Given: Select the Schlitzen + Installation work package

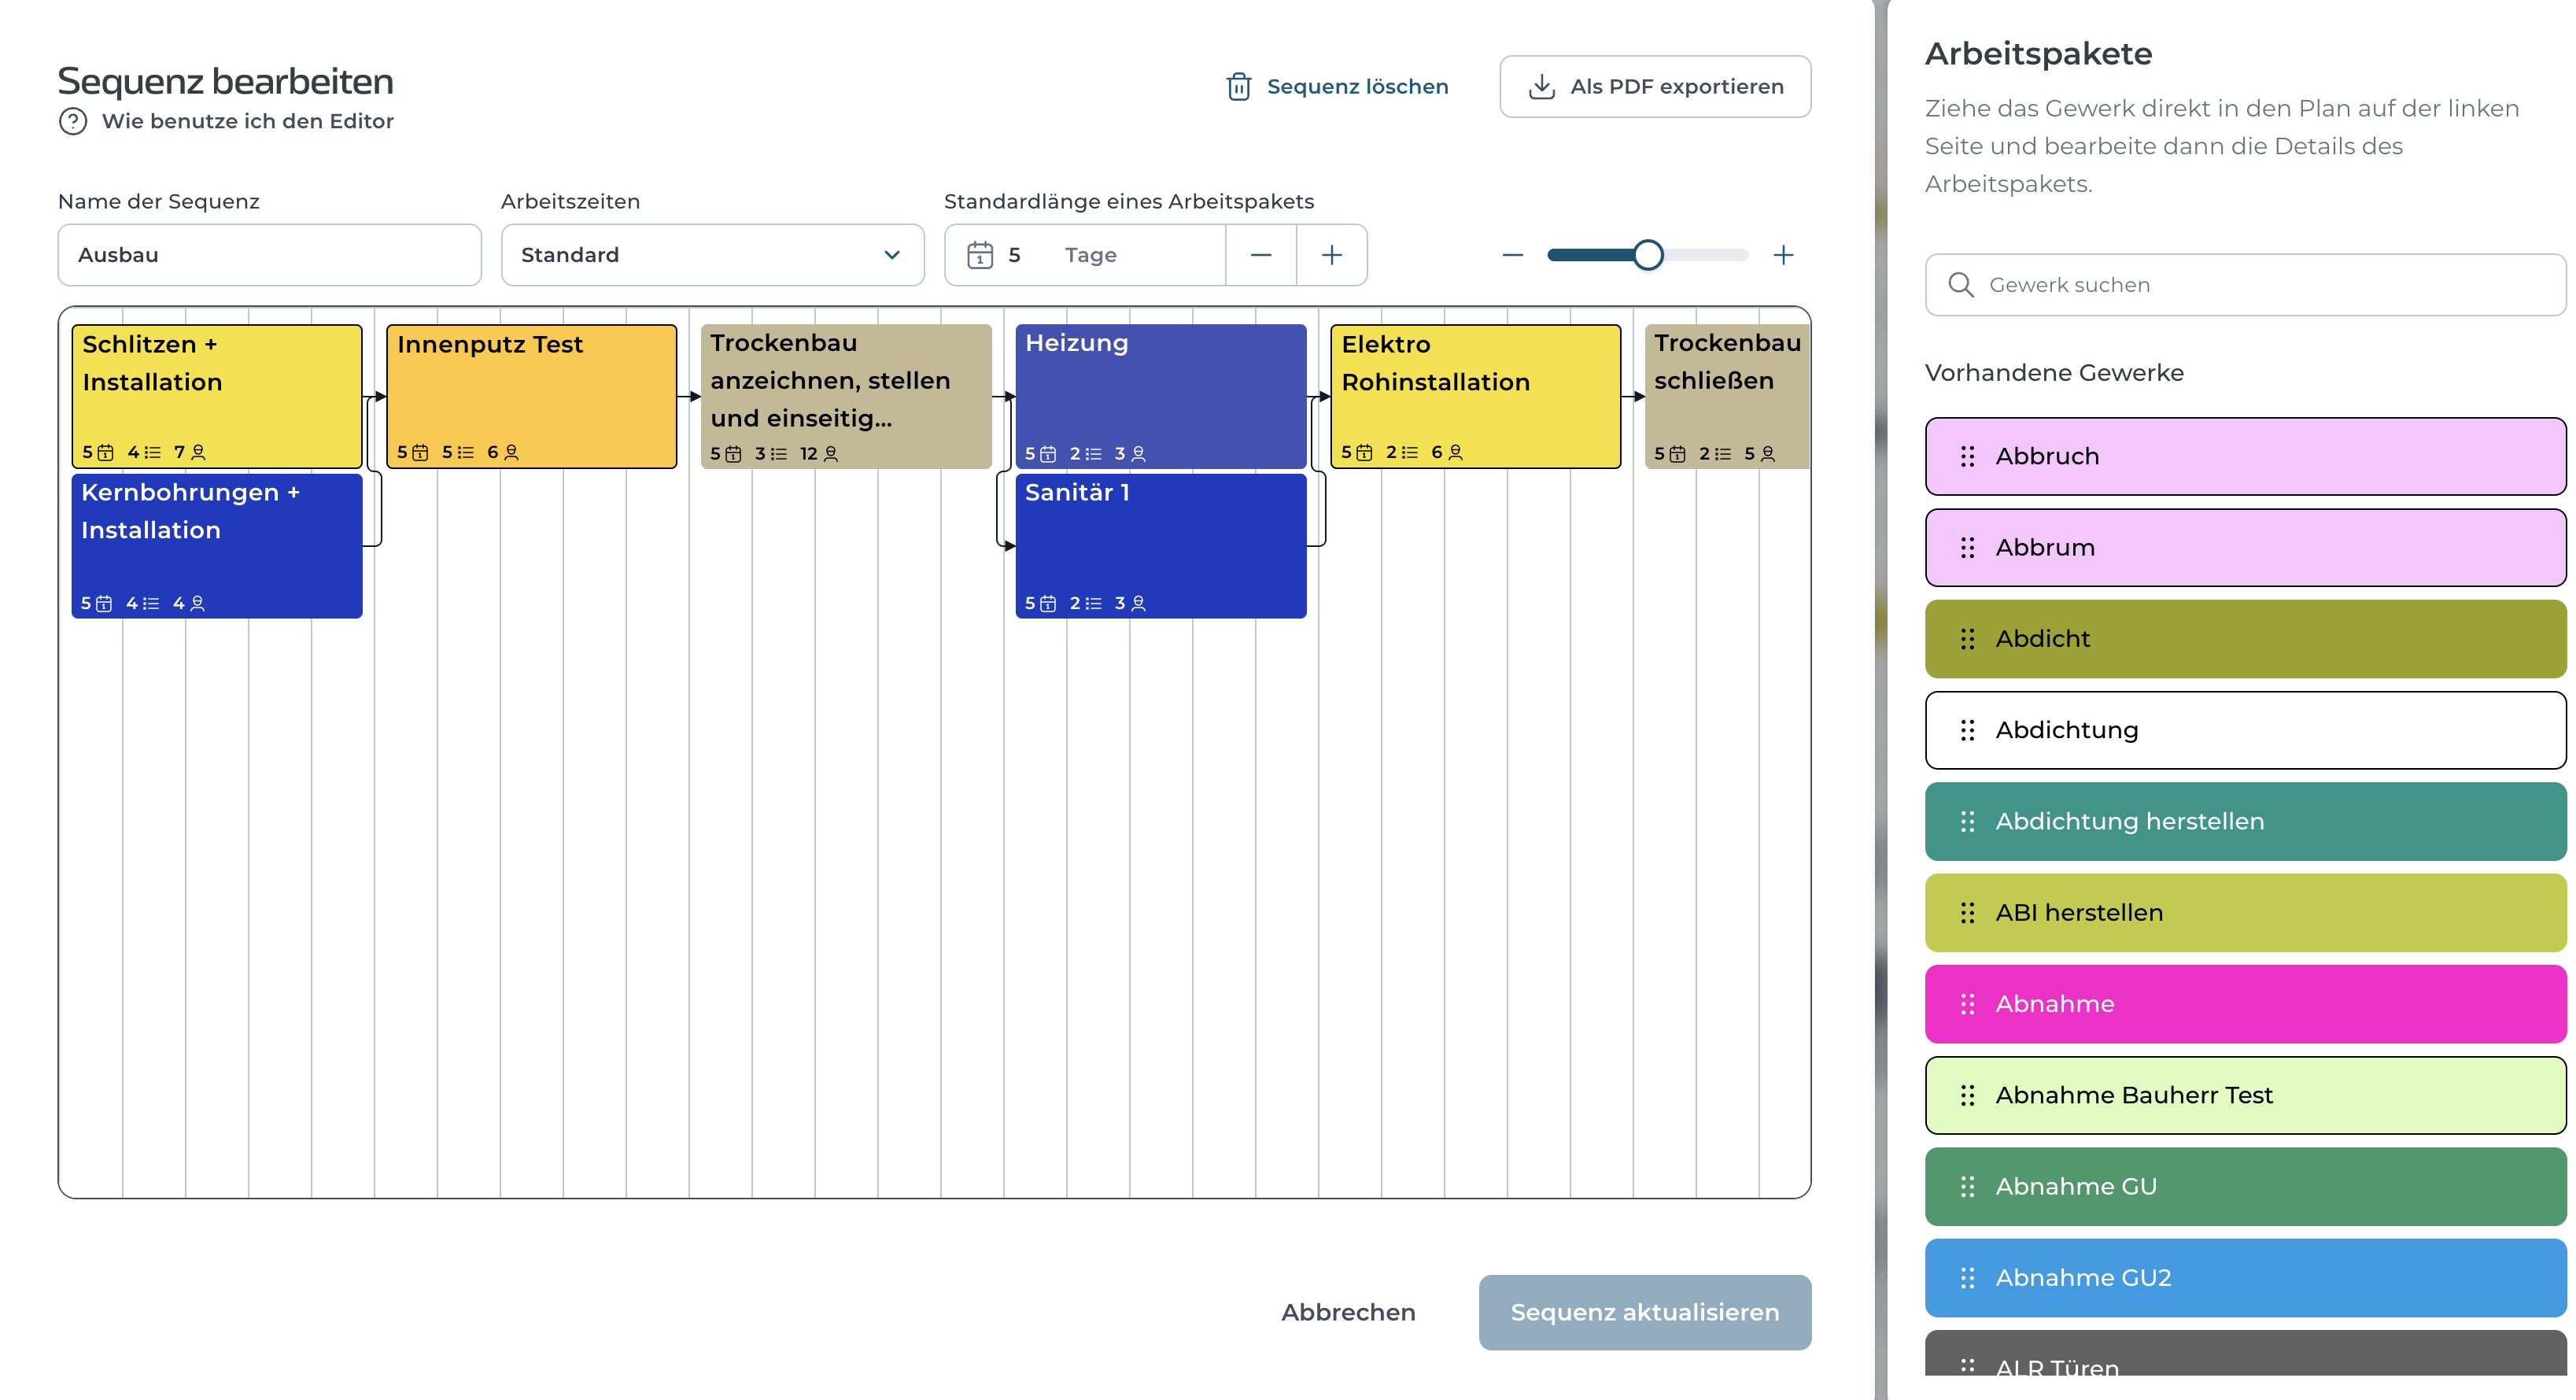Looking at the screenshot, I should pos(217,396).
